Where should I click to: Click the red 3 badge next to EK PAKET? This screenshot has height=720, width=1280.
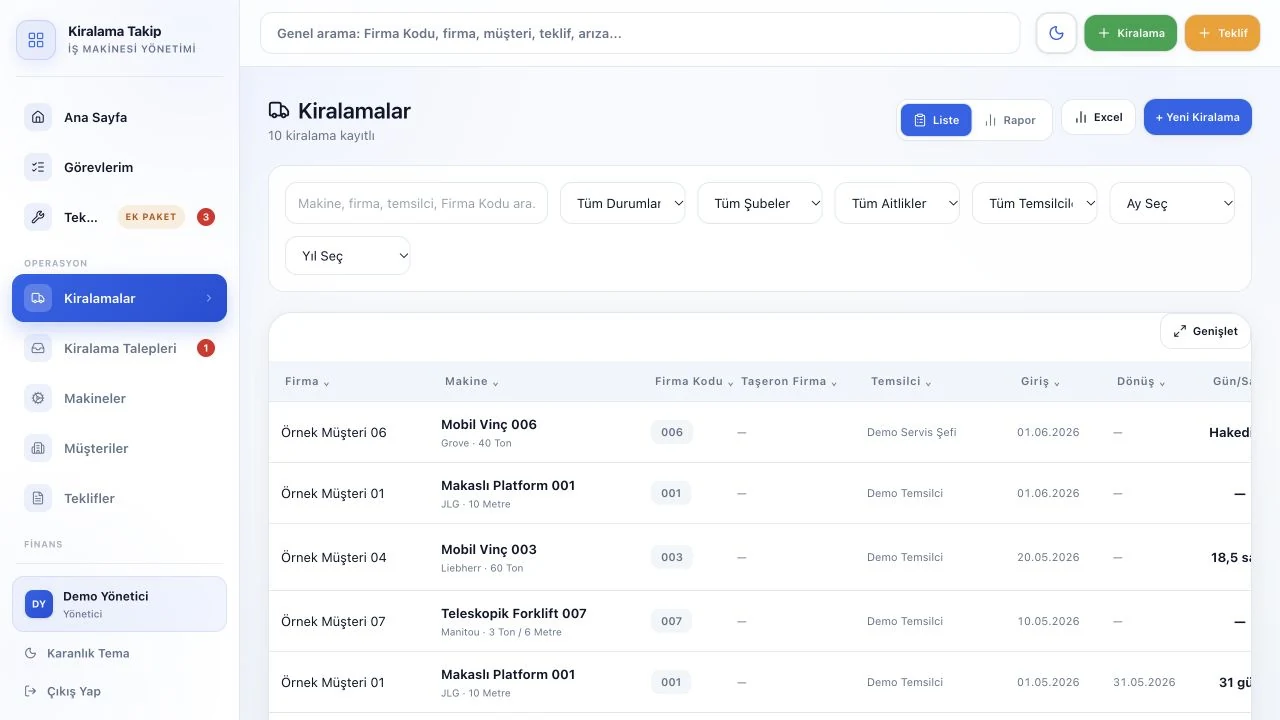coord(206,217)
